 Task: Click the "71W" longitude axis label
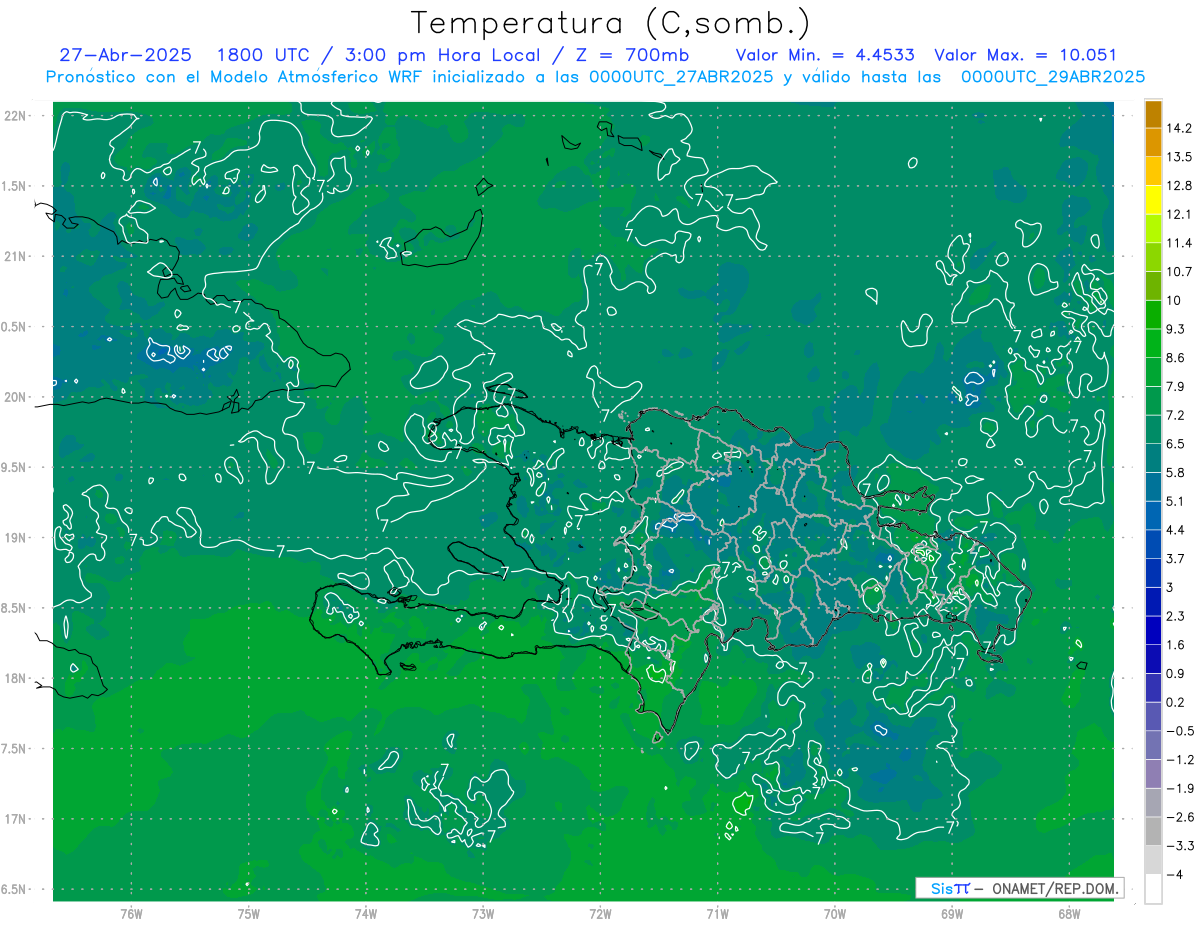717,913
